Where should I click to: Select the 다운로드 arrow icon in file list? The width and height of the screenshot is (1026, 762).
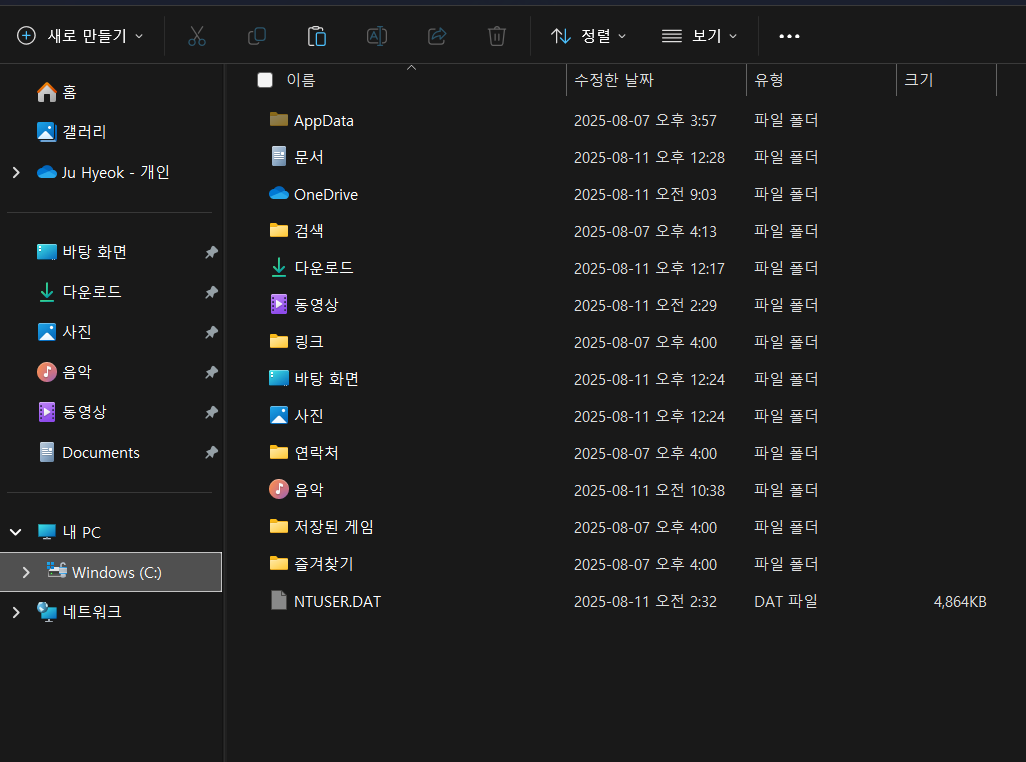point(279,268)
